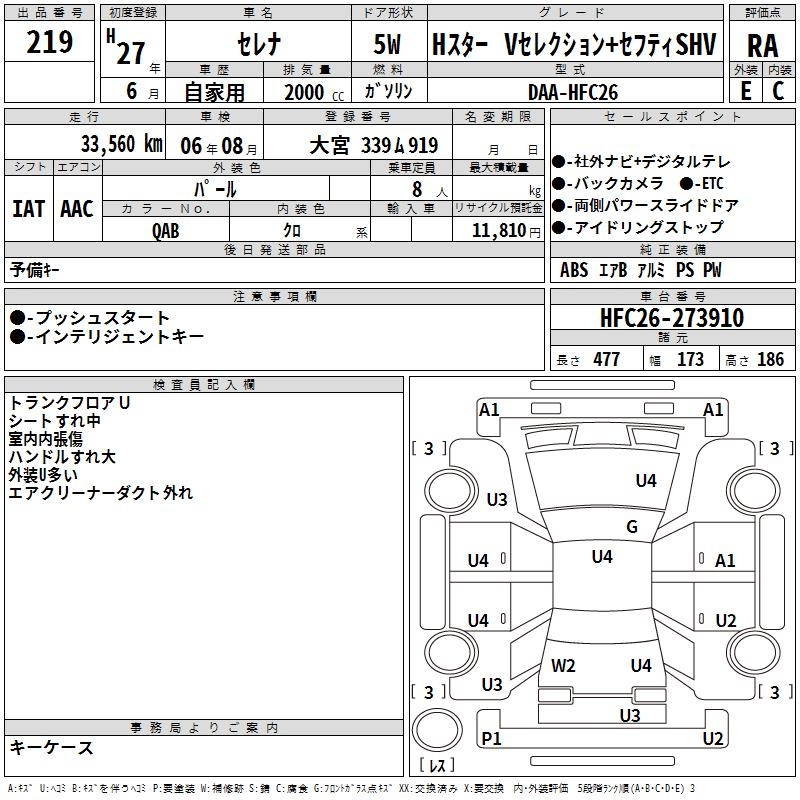Click the G mark on windshield diagram
800x800 pixels.
[632, 527]
